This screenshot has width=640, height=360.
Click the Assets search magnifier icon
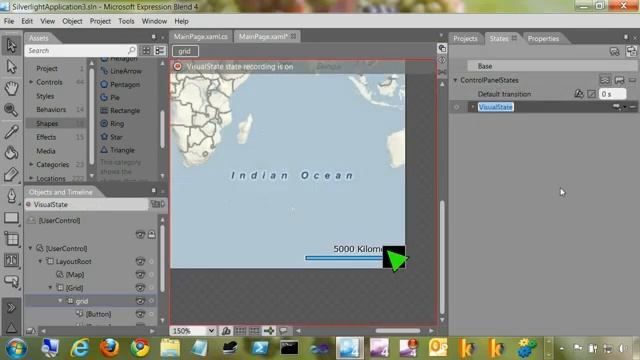(131, 51)
